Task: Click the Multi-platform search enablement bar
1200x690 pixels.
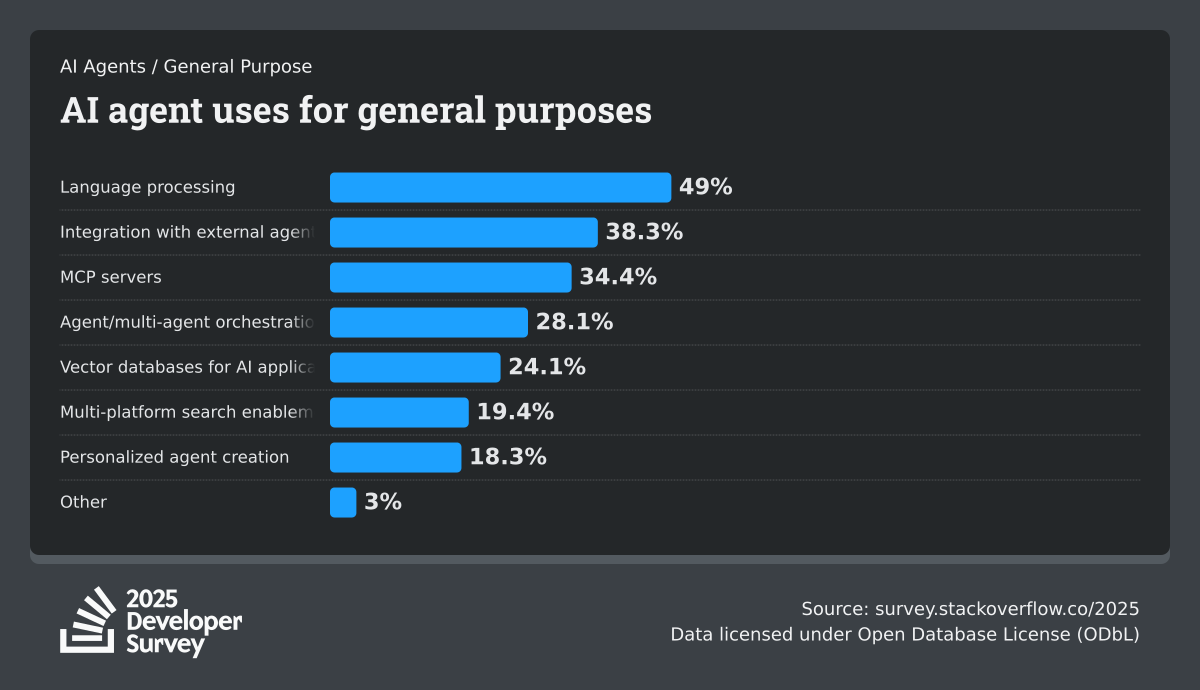Action: click(x=398, y=412)
